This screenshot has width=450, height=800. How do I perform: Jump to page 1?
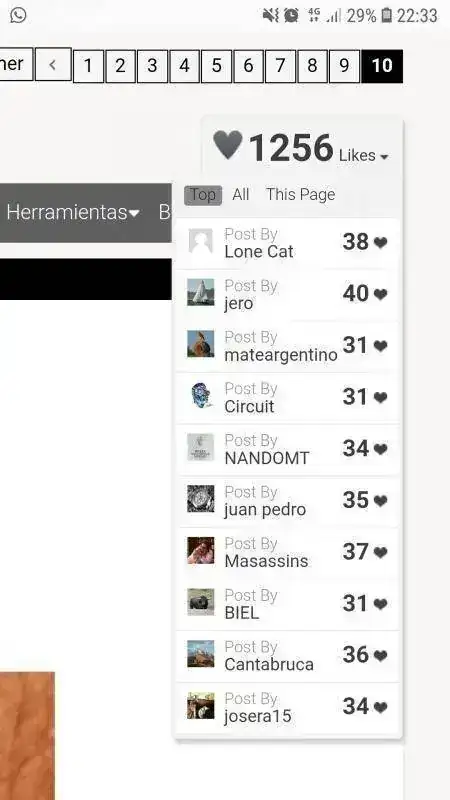[88, 66]
